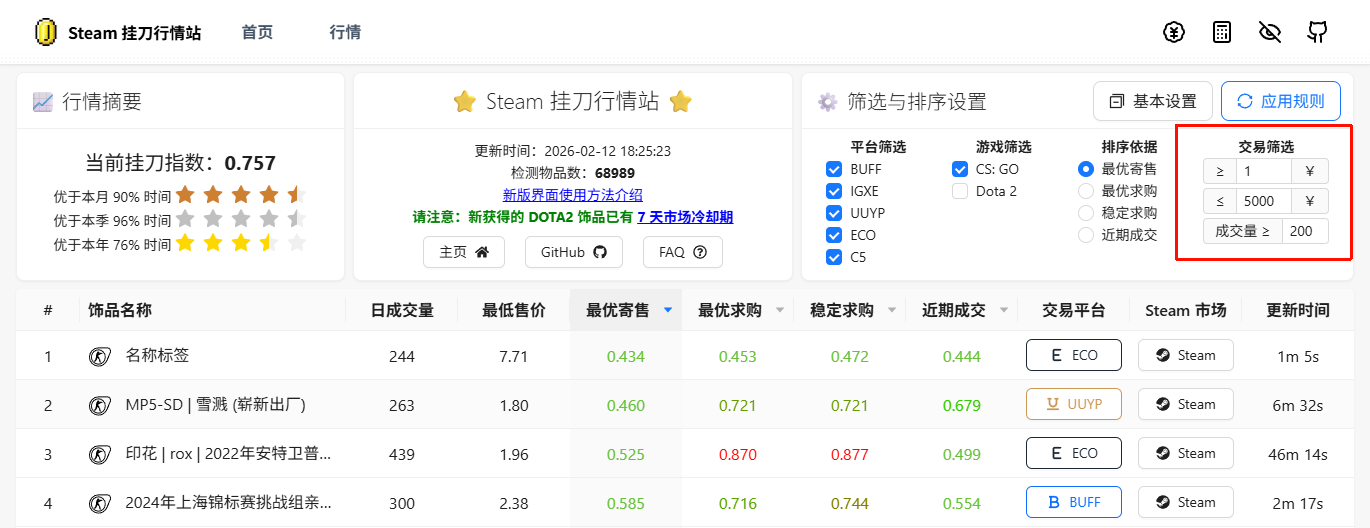
Task: Open the GitHub cat icon in header
Action: click(x=1318, y=32)
